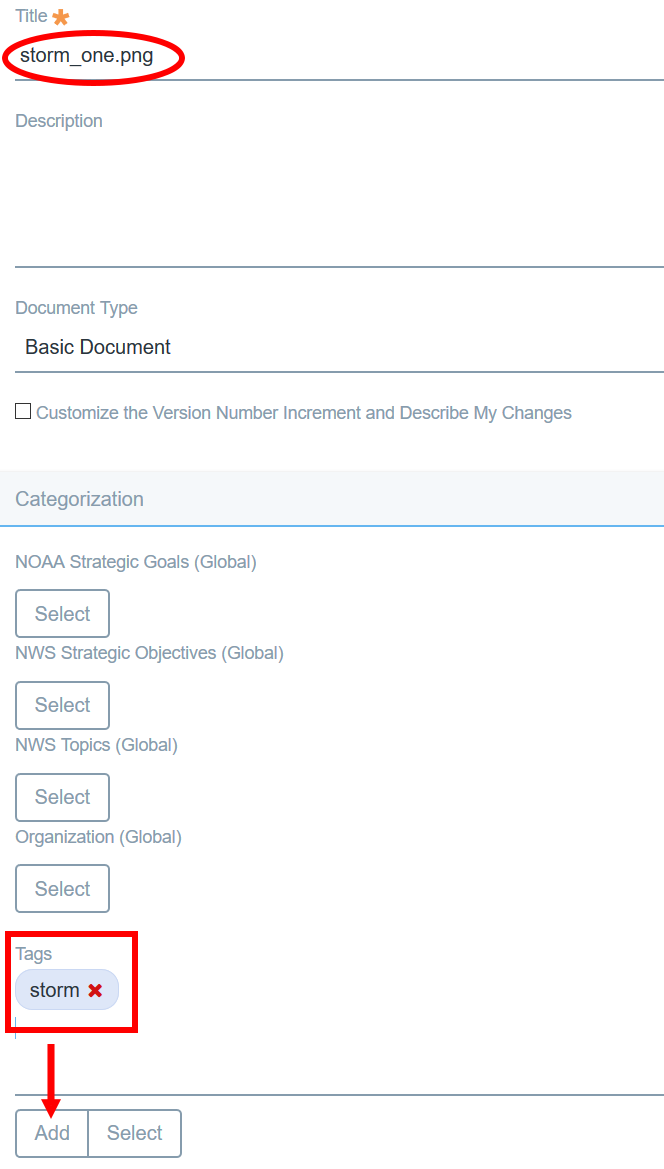Focus the Title field containing storm_one.png
Image resolution: width=664 pixels, height=1169 pixels.
(x=339, y=56)
